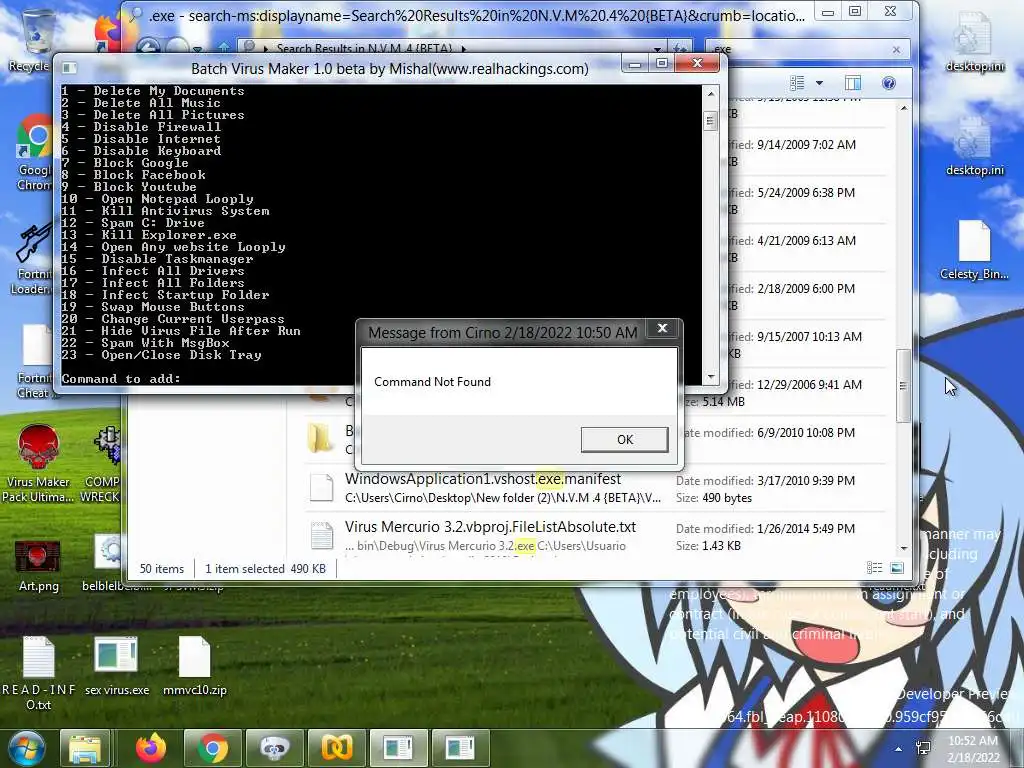1024x768 pixels.
Task: Switch to the first batch window taskbar button
Action: (398, 748)
